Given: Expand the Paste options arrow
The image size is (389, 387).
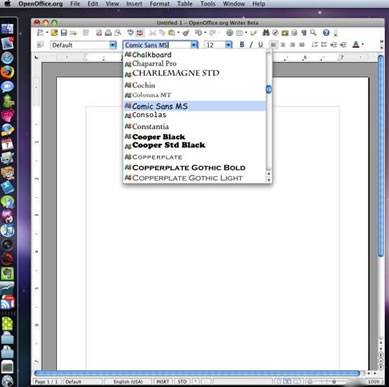Looking at the screenshot, I should (178, 33).
